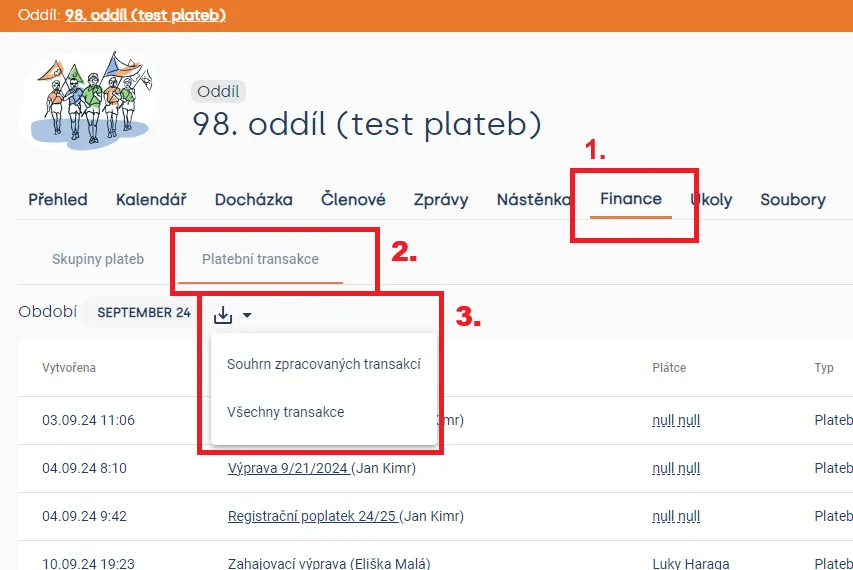Open Registrační poplatek 24/25 link
The width and height of the screenshot is (853, 570).
(x=312, y=516)
